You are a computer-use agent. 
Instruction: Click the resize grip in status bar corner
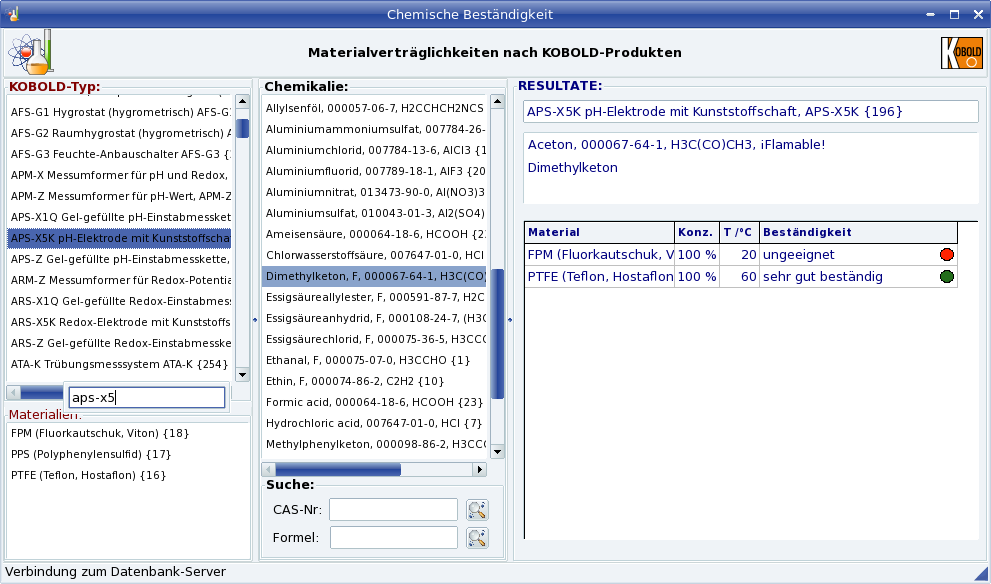pyautogui.click(x=981, y=574)
